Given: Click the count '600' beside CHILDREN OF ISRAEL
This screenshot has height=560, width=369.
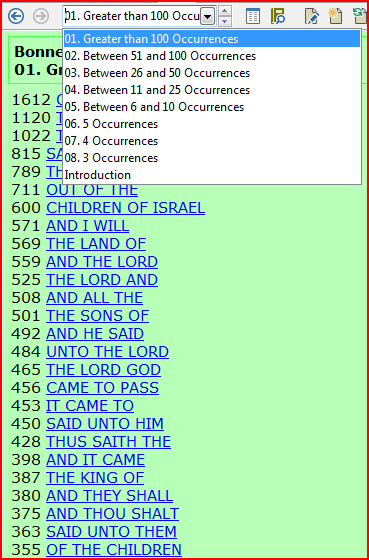Looking at the screenshot, I should [26, 208].
